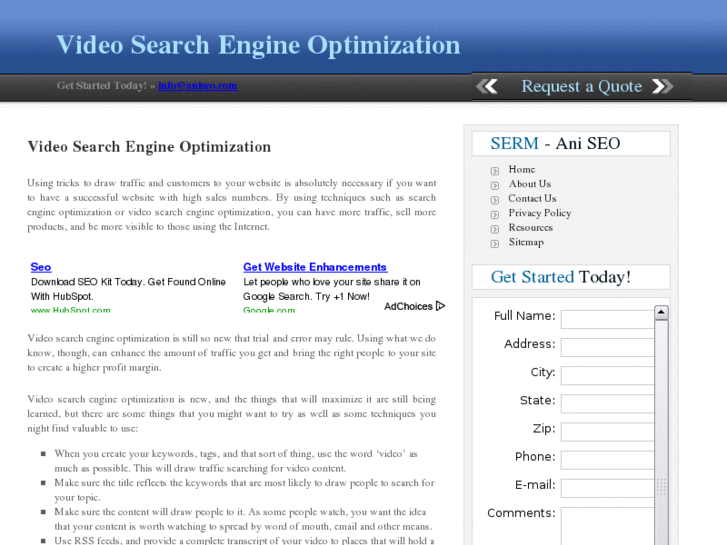Open the About Us page link
This screenshot has width=727, height=545.
[x=529, y=184]
